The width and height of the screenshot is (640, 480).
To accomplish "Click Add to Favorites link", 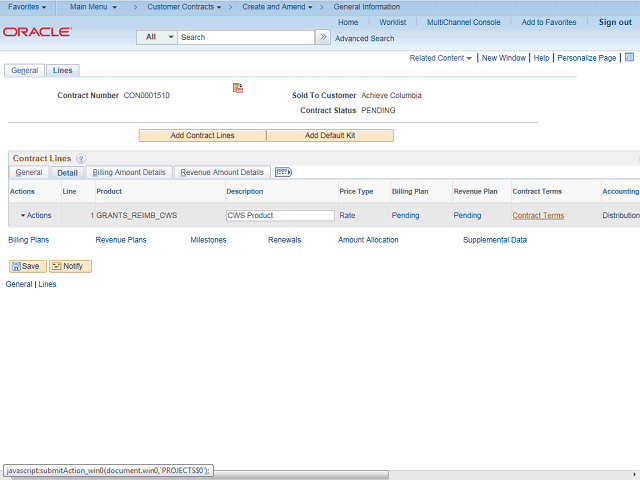I will coord(549,22).
